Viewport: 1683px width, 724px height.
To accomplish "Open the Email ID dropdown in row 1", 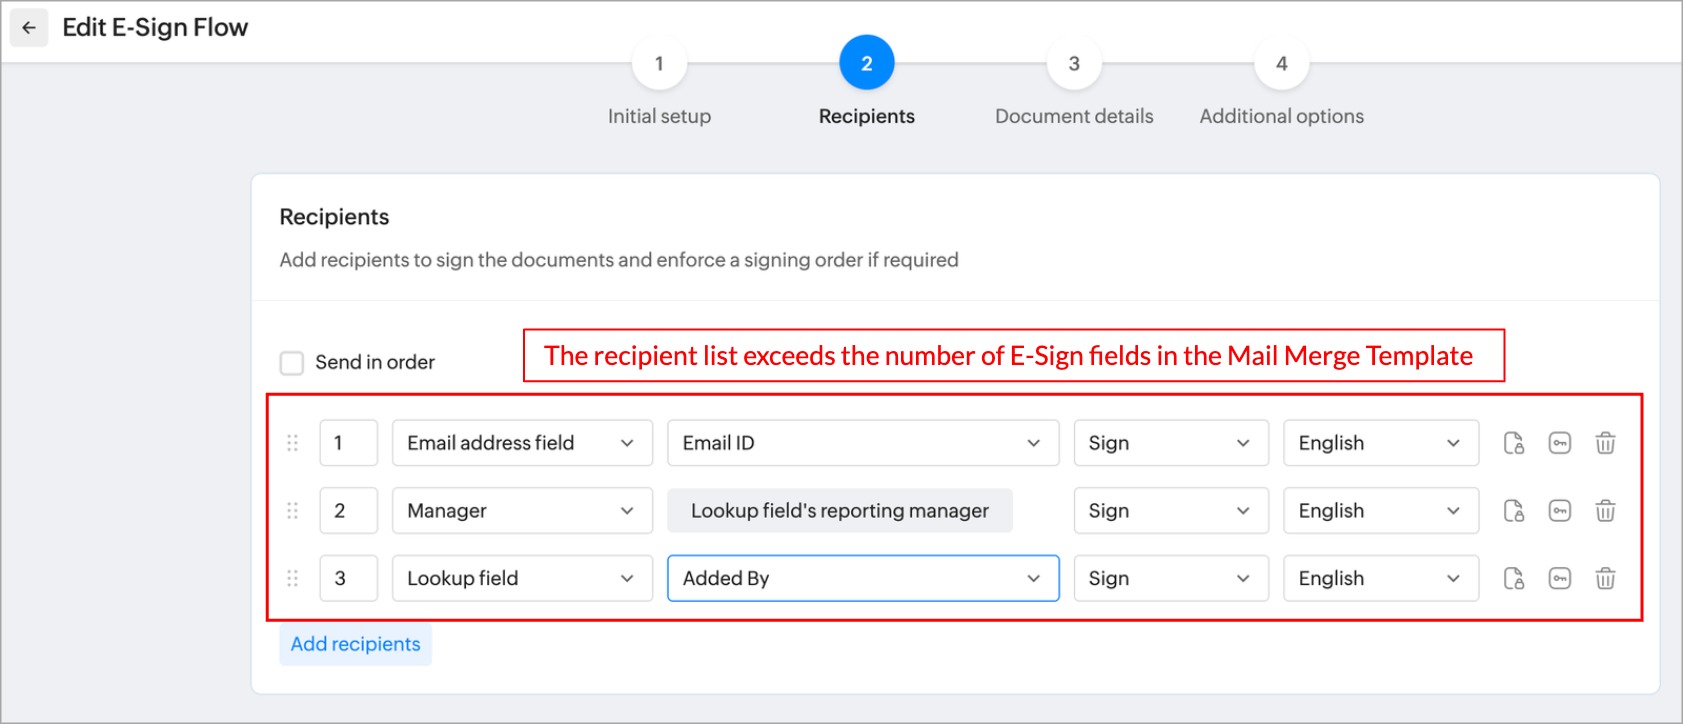I will click(x=862, y=443).
